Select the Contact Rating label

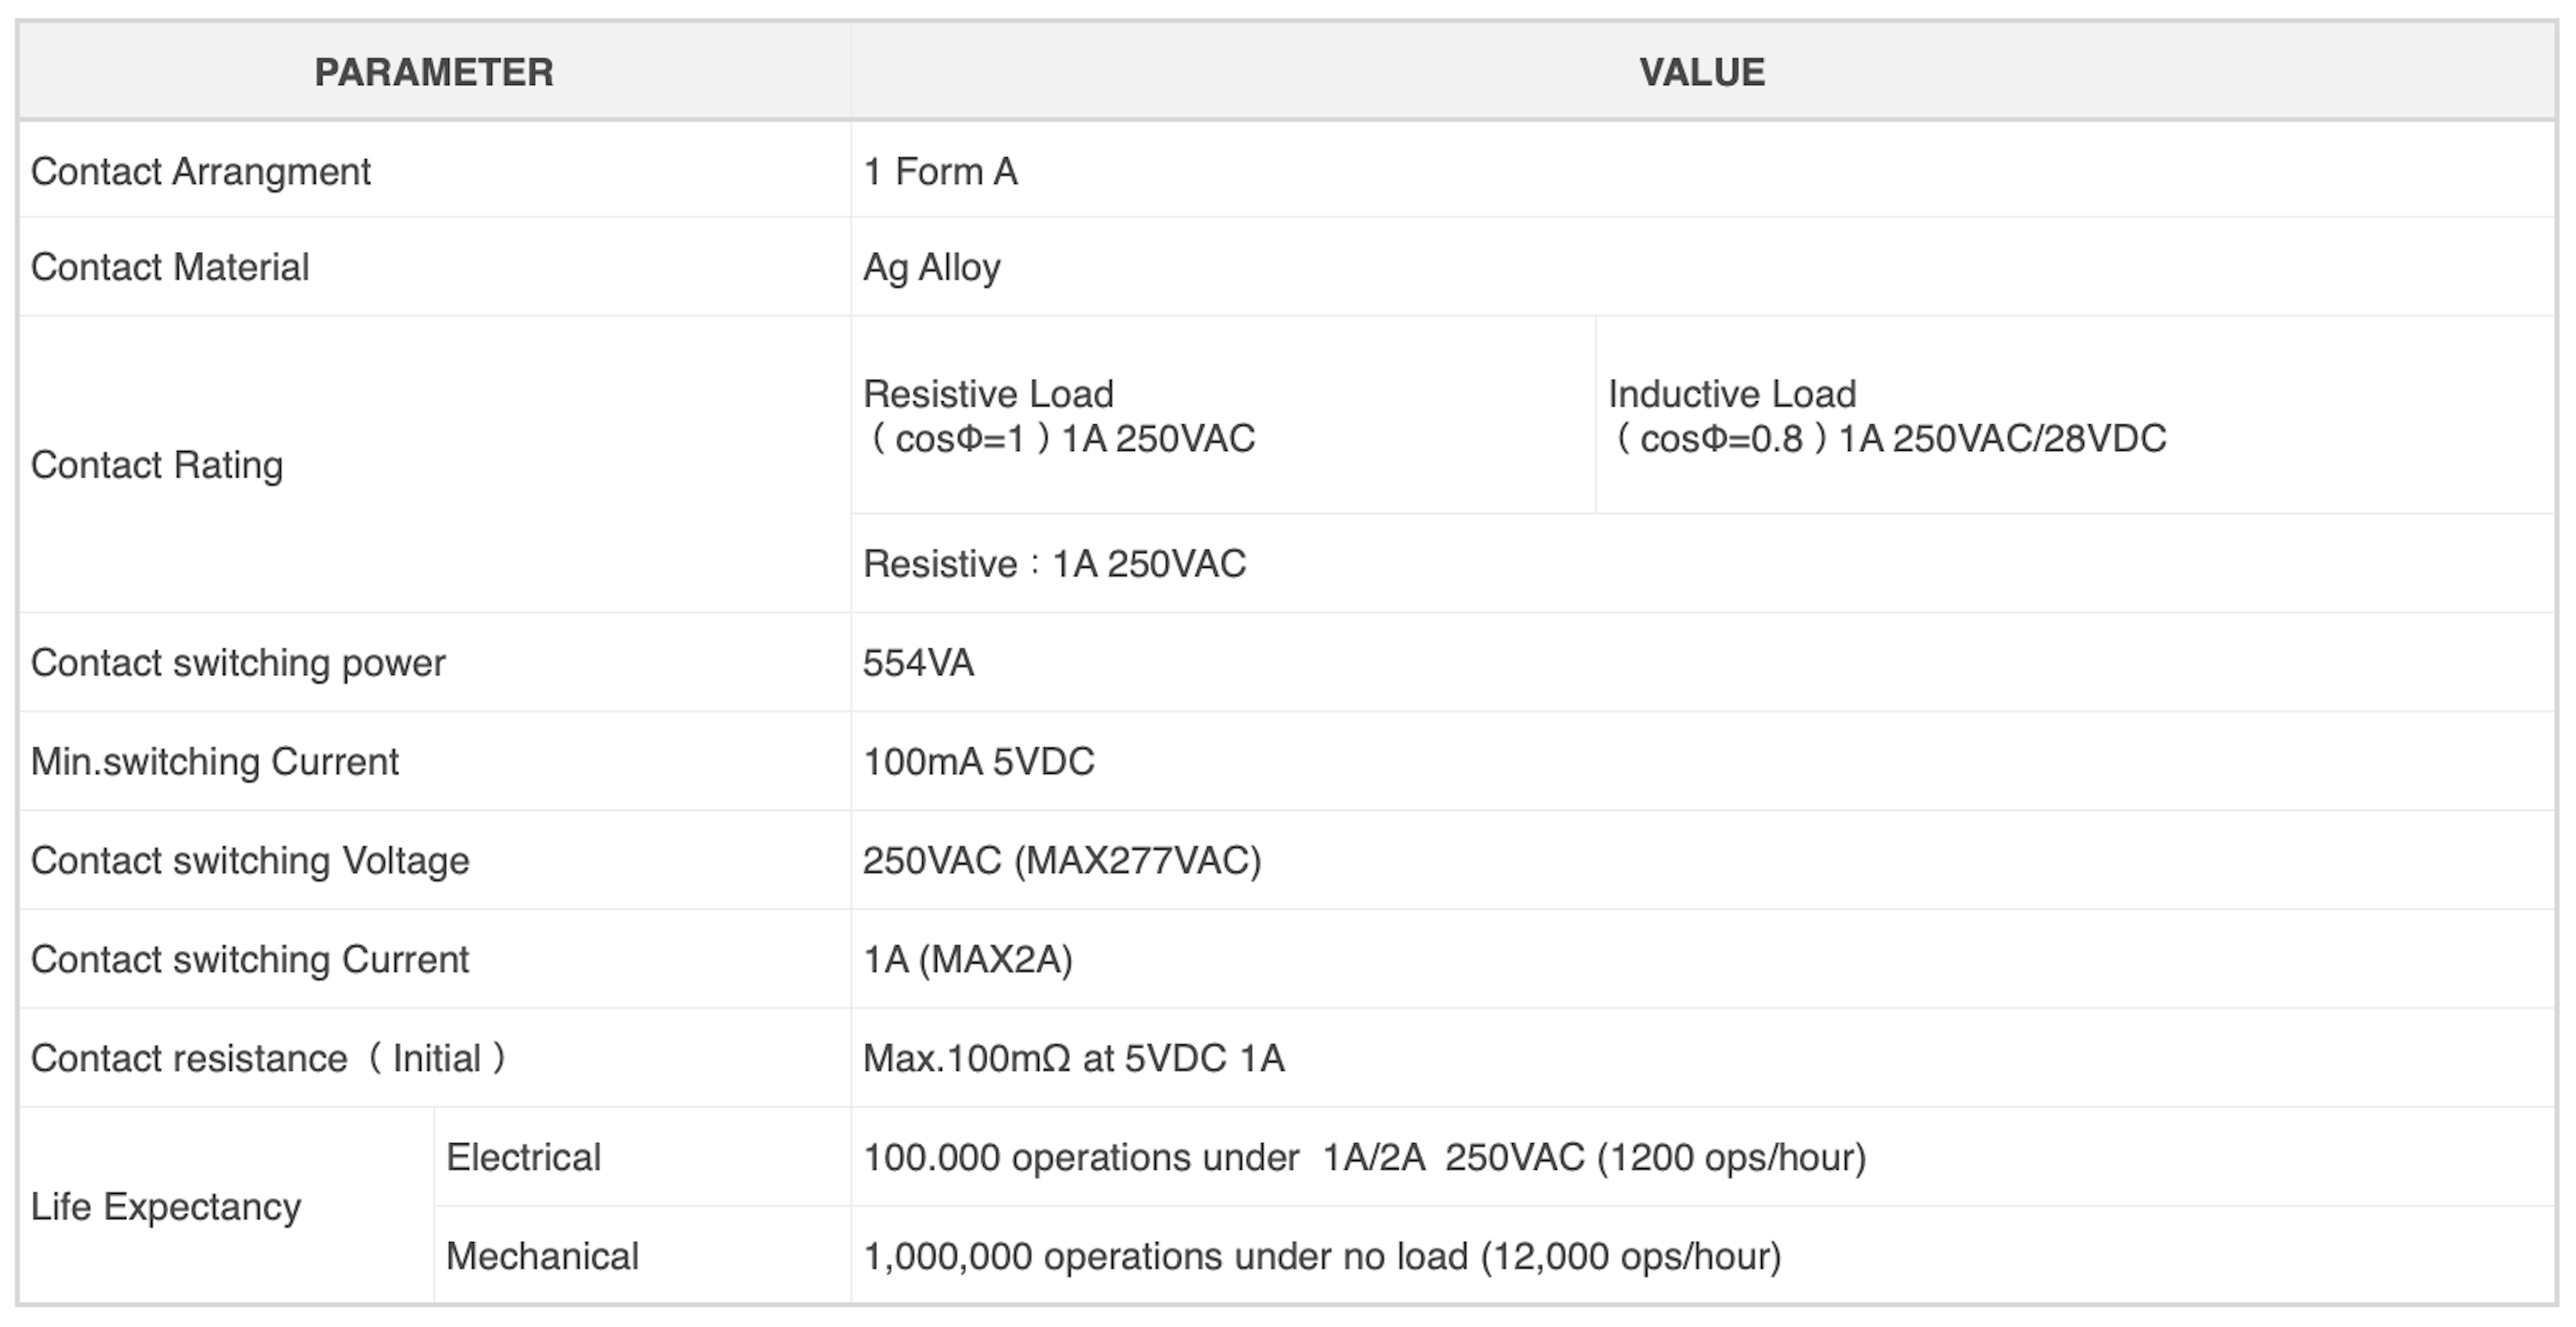pyautogui.click(x=157, y=465)
